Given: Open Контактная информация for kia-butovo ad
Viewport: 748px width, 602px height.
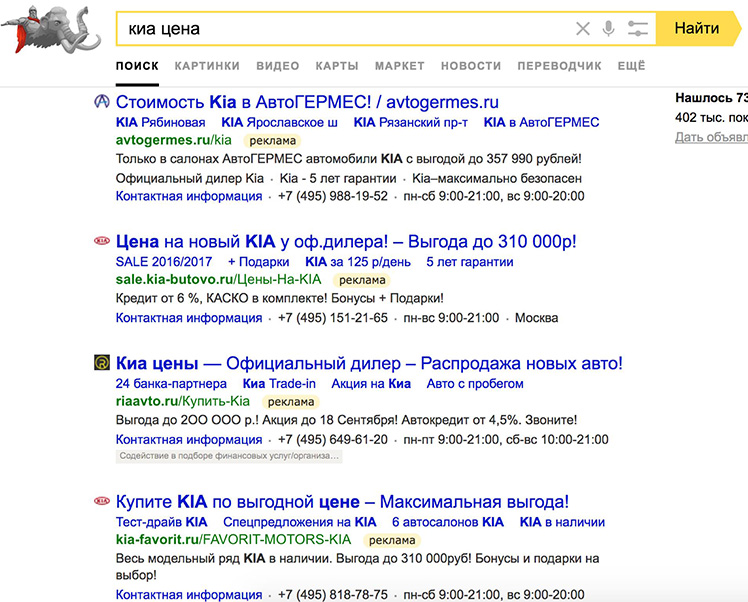Looking at the screenshot, I should 189,318.
